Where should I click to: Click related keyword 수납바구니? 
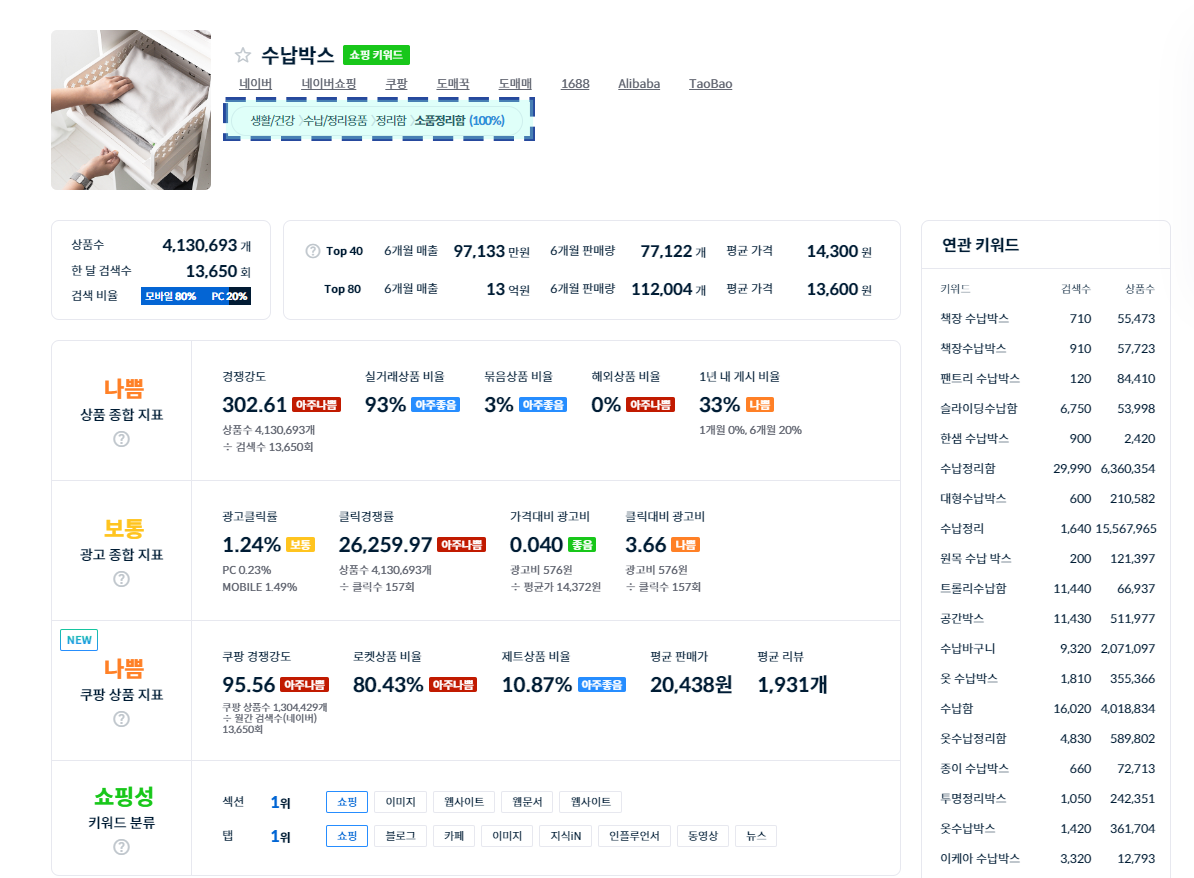(x=967, y=649)
